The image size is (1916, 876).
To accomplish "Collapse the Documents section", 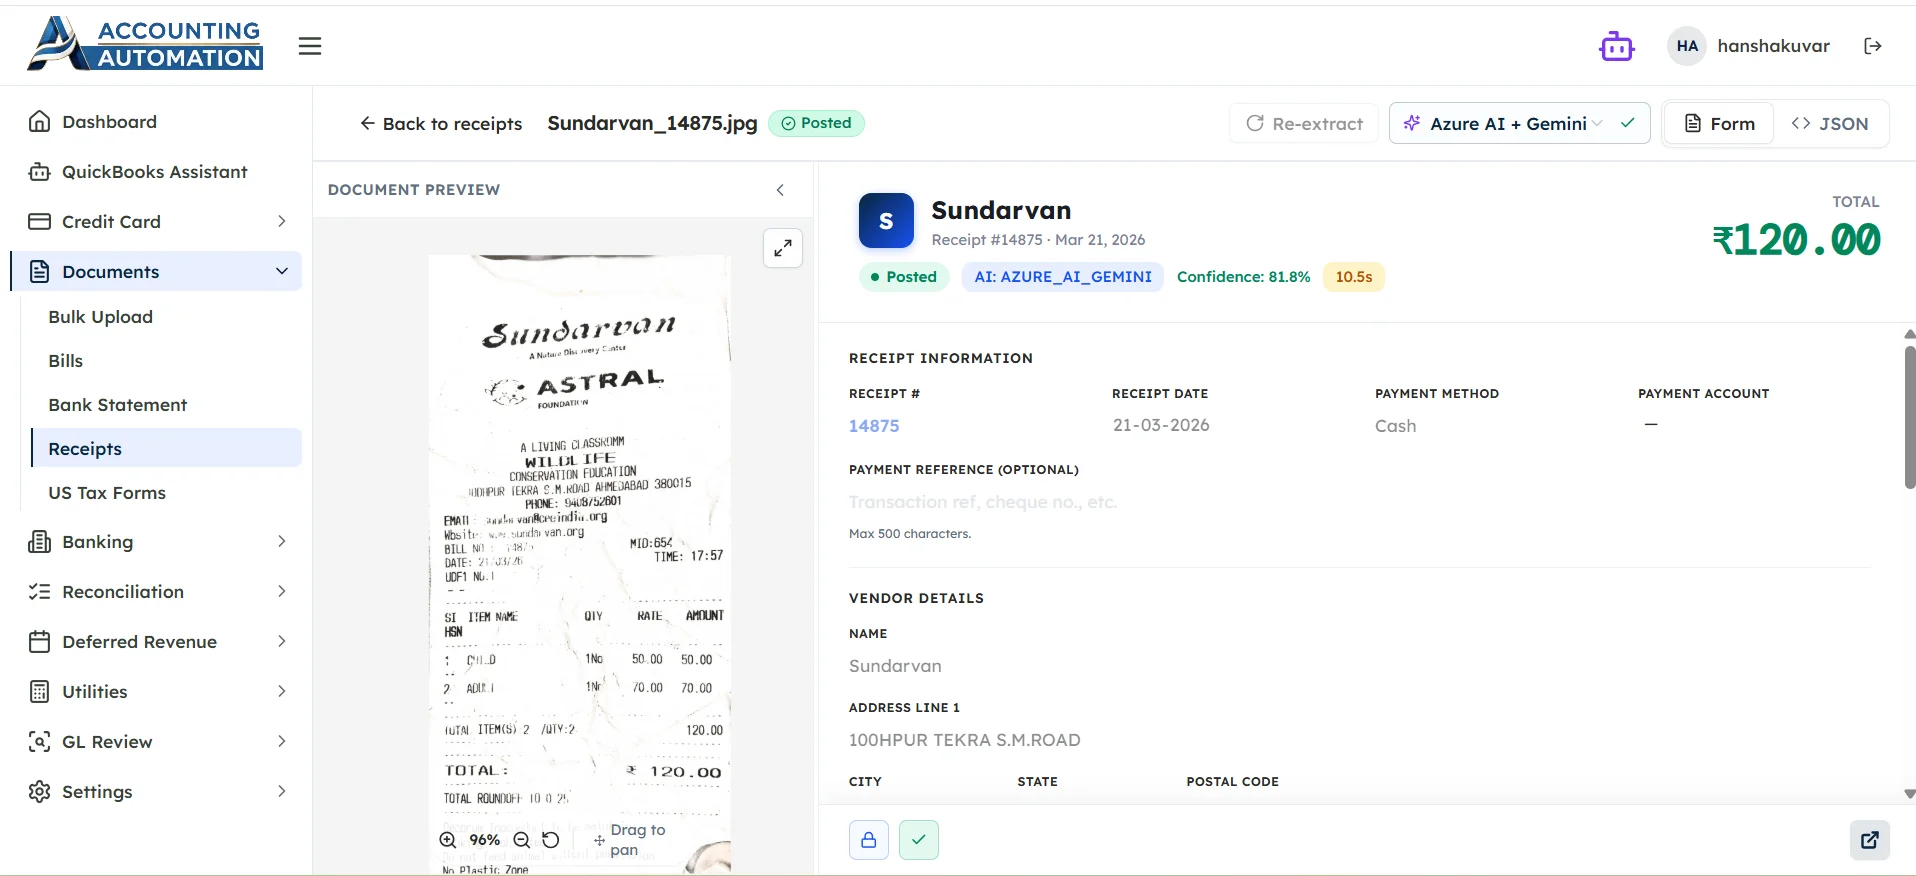I will [157, 272].
